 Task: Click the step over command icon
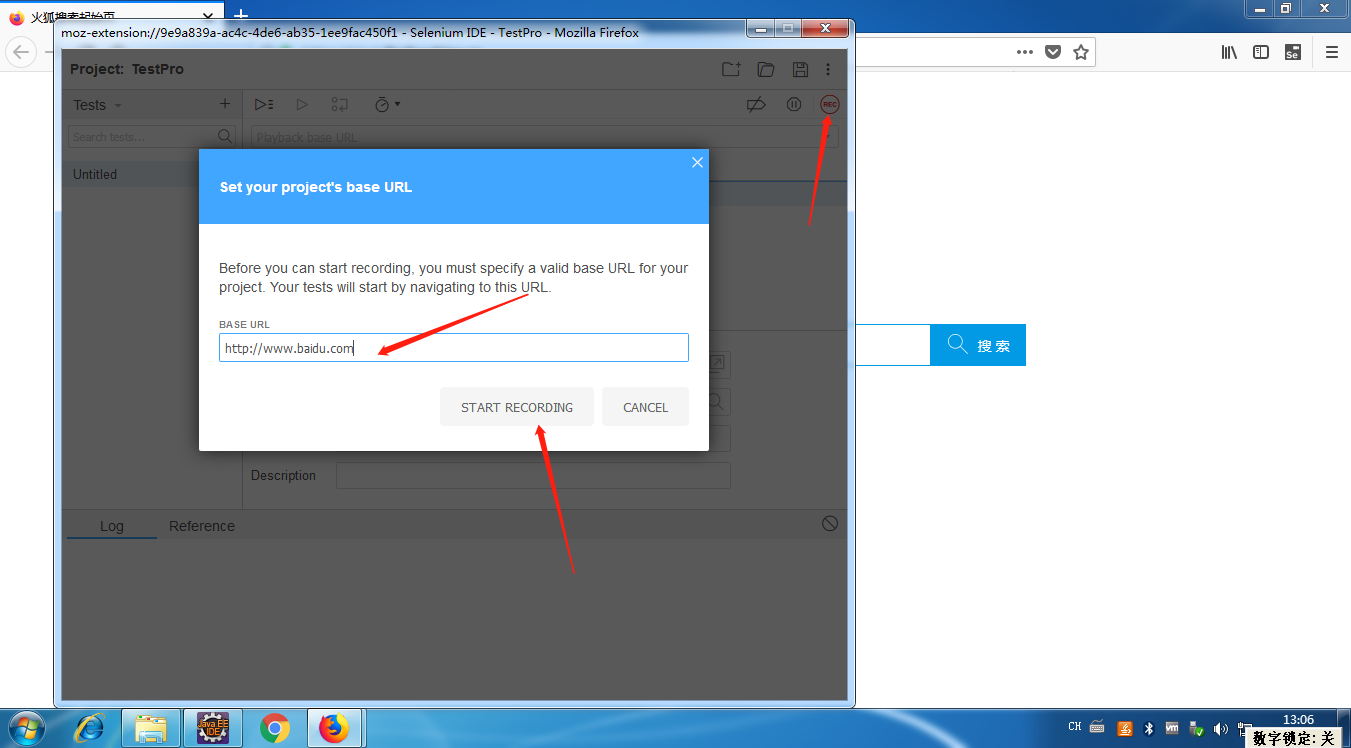pyautogui.click(x=340, y=104)
